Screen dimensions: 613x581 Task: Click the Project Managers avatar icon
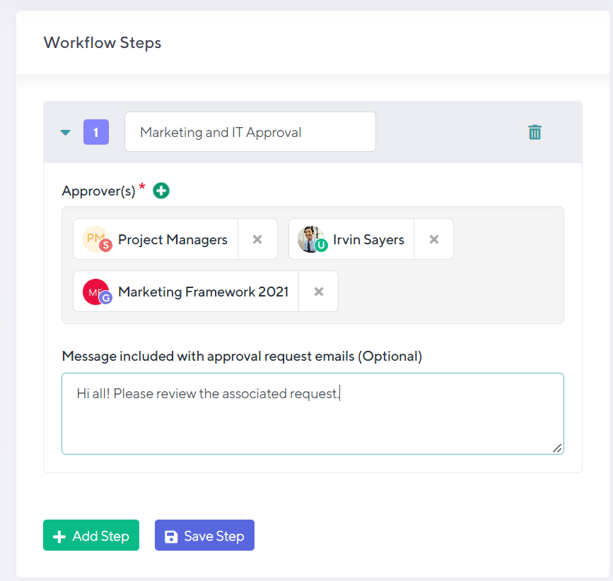coord(97,240)
